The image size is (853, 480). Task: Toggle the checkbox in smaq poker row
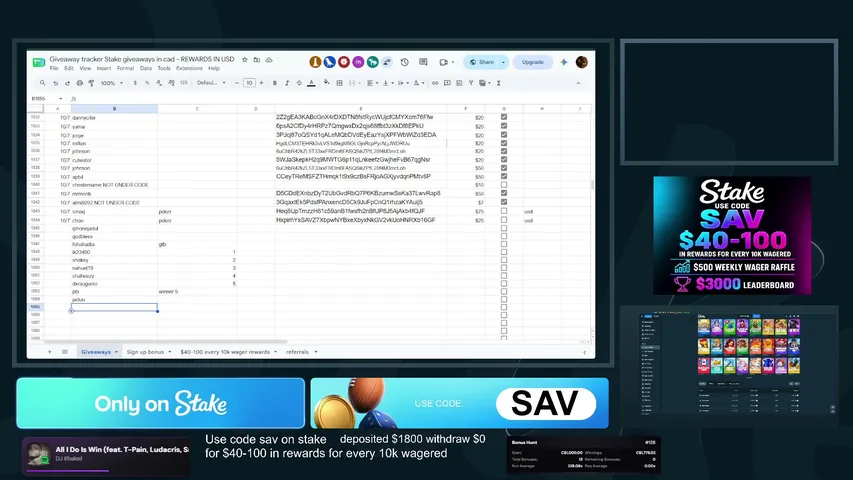point(504,211)
